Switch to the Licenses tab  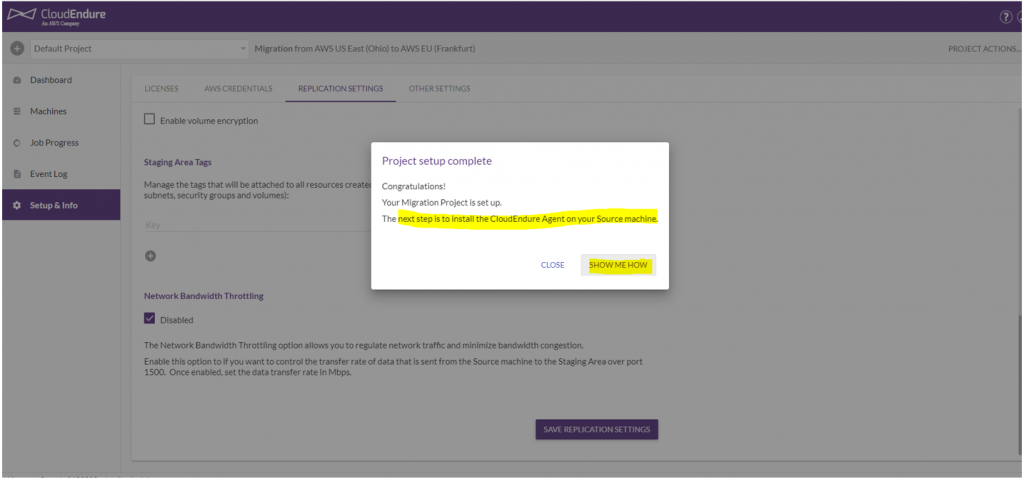pos(161,89)
